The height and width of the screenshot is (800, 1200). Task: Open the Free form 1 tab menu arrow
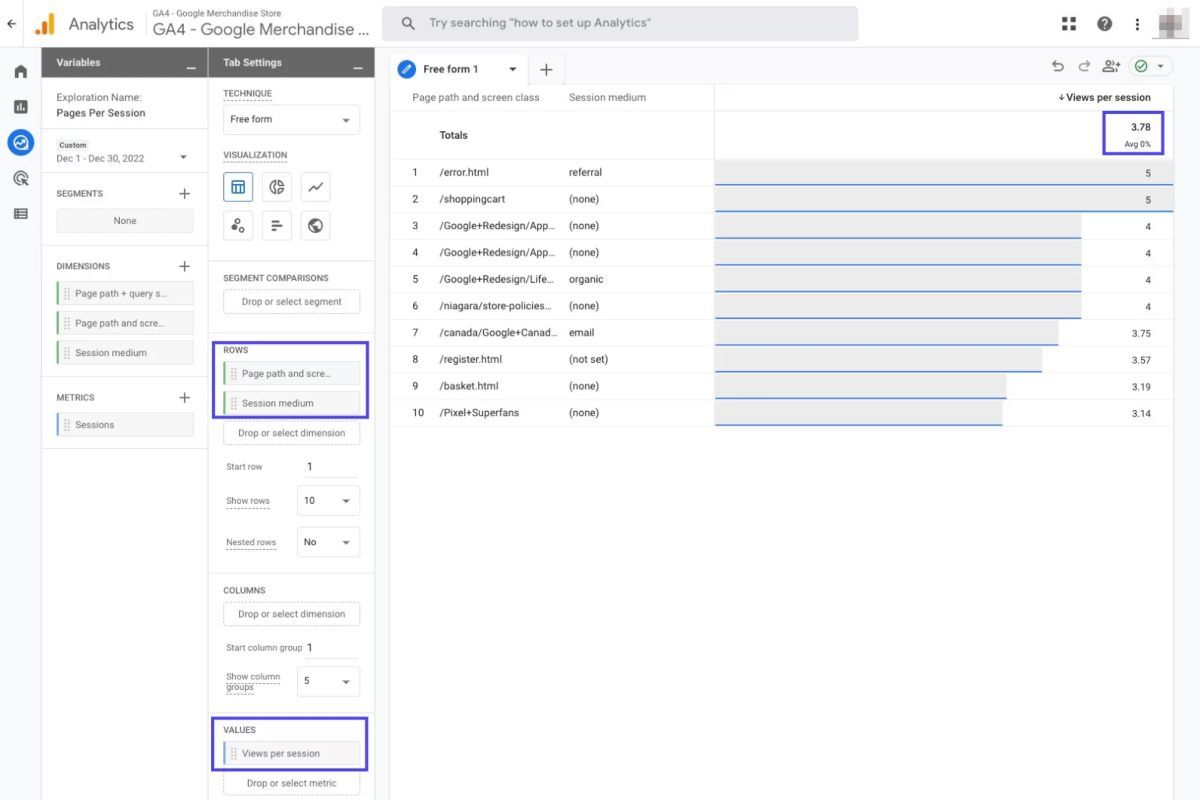[513, 69]
